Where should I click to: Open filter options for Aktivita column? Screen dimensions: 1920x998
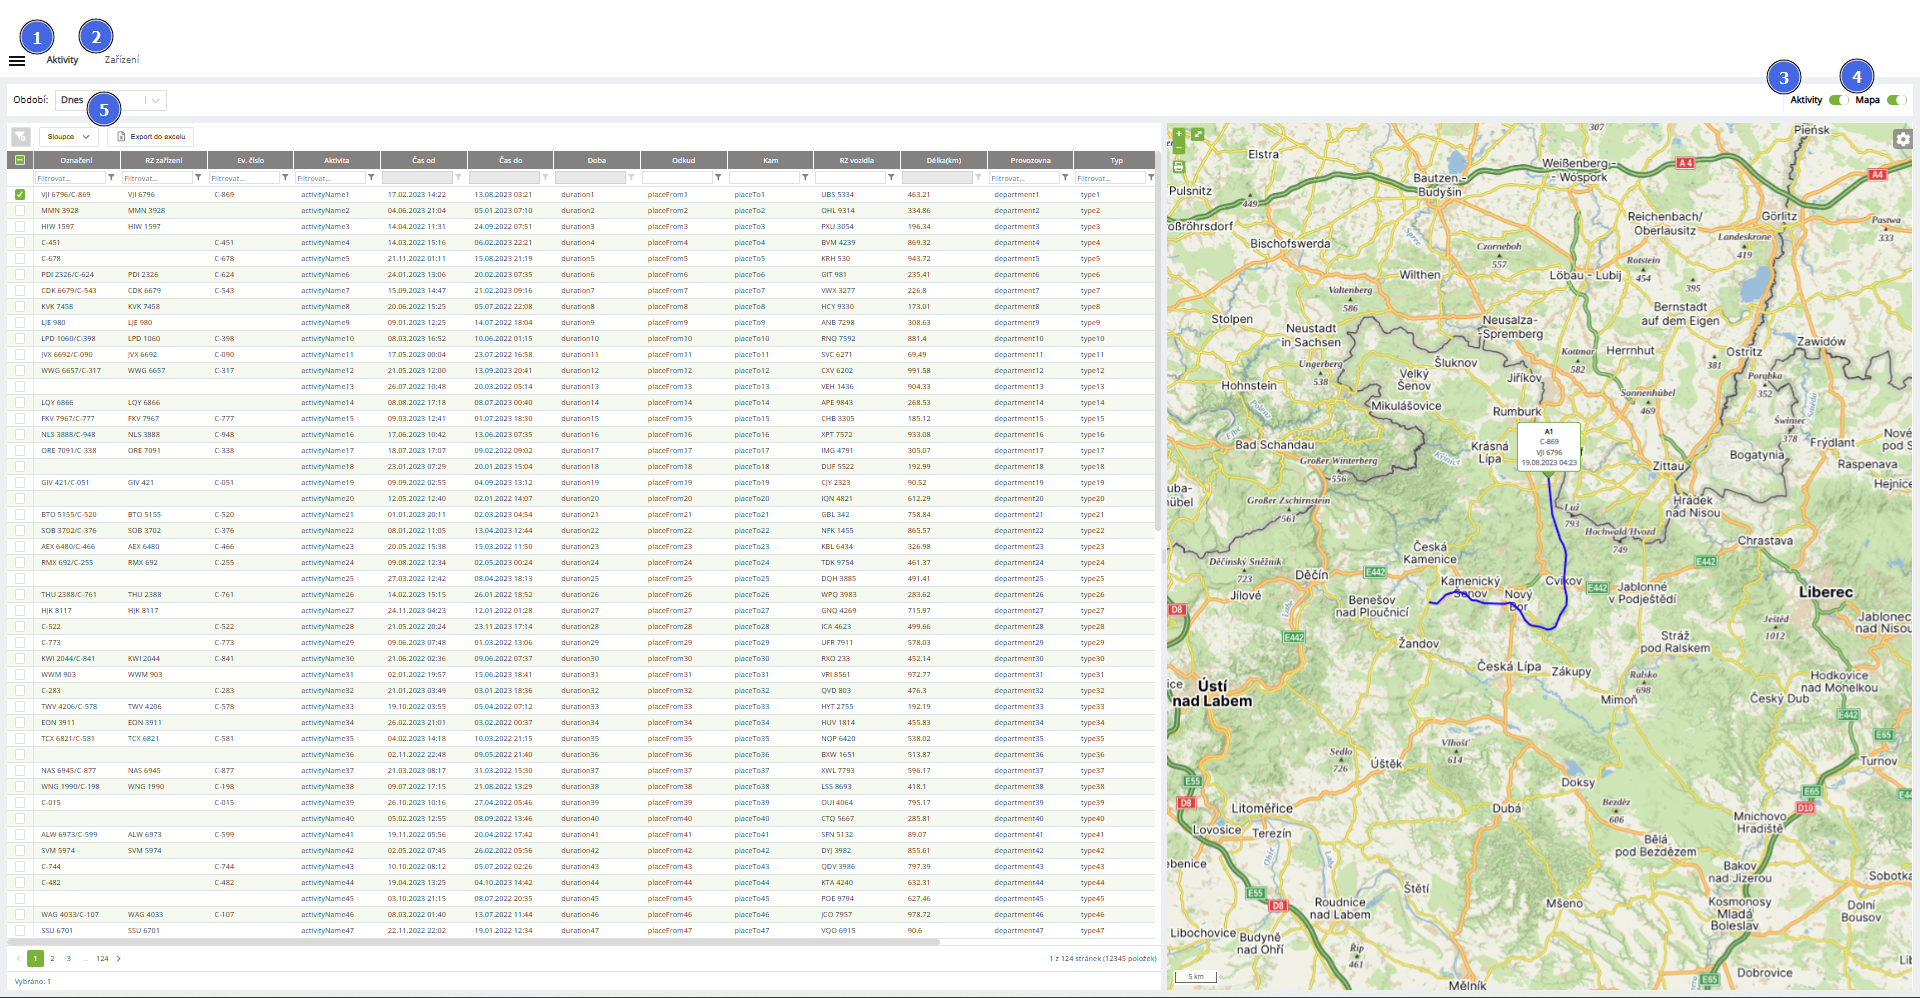click(371, 178)
